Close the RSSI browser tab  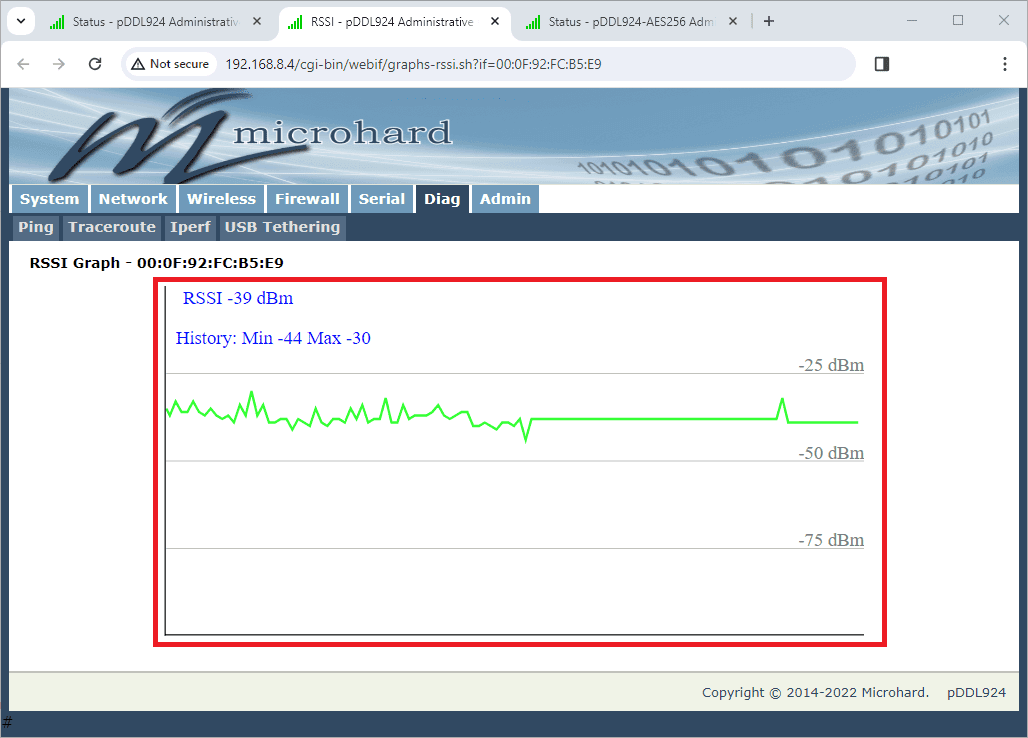[494, 21]
